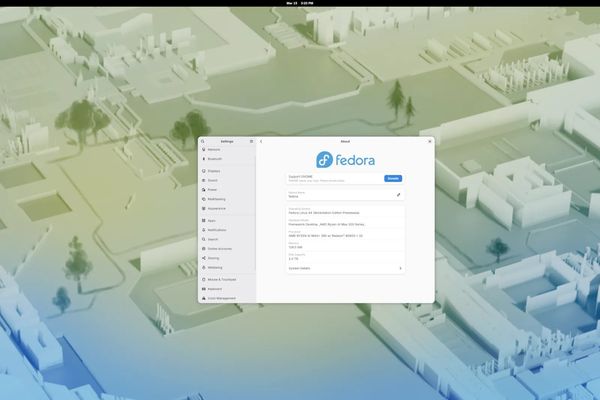Open the Multitasking settings panel

click(x=227, y=199)
